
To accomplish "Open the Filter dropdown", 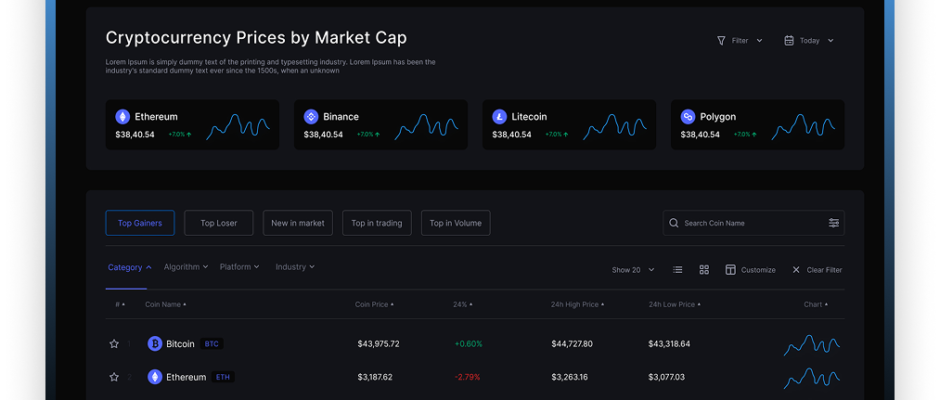I will point(739,41).
